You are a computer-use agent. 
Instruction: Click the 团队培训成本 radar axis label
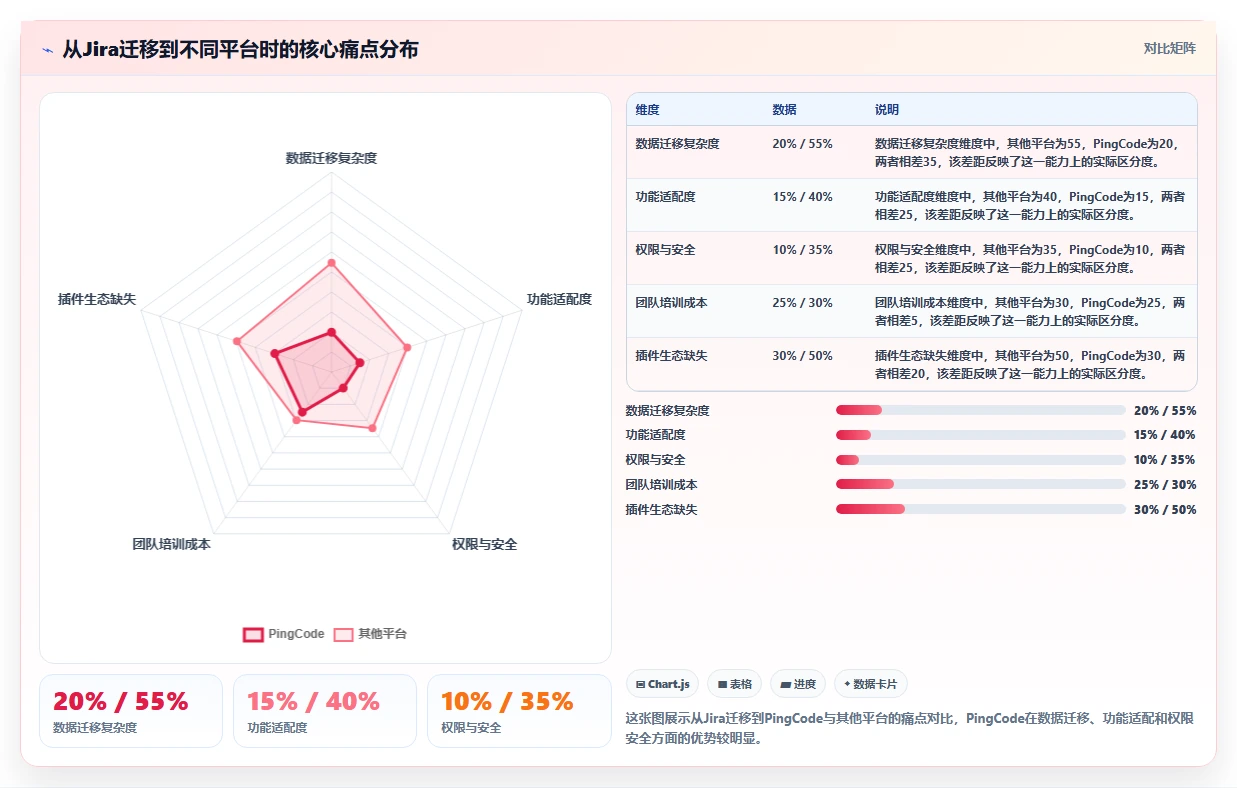pyautogui.click(x=171, y=545)
